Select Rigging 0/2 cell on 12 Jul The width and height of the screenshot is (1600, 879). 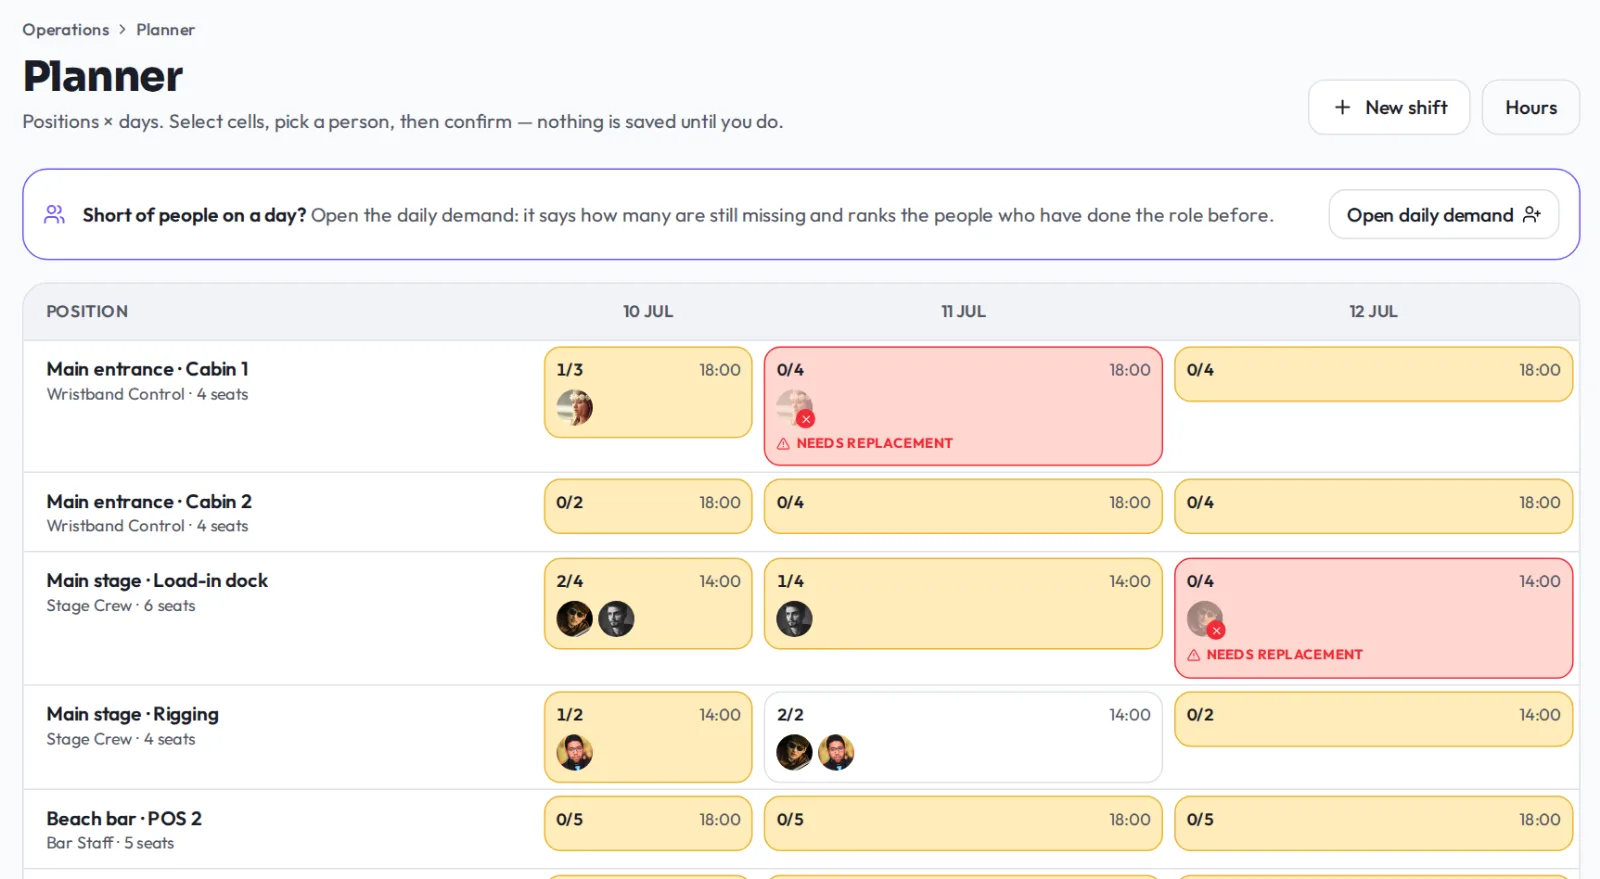pyautogui.click(x=1373, y=719)
